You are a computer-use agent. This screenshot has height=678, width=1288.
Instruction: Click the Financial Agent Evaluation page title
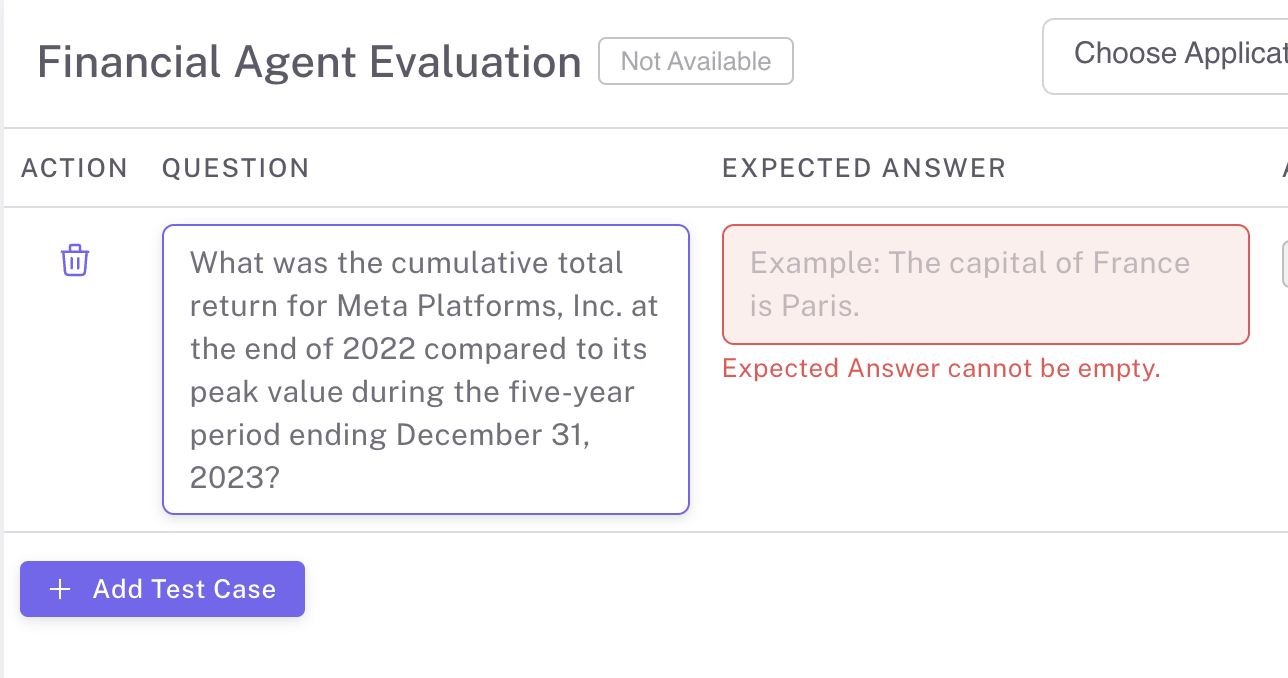coord(309,62)
